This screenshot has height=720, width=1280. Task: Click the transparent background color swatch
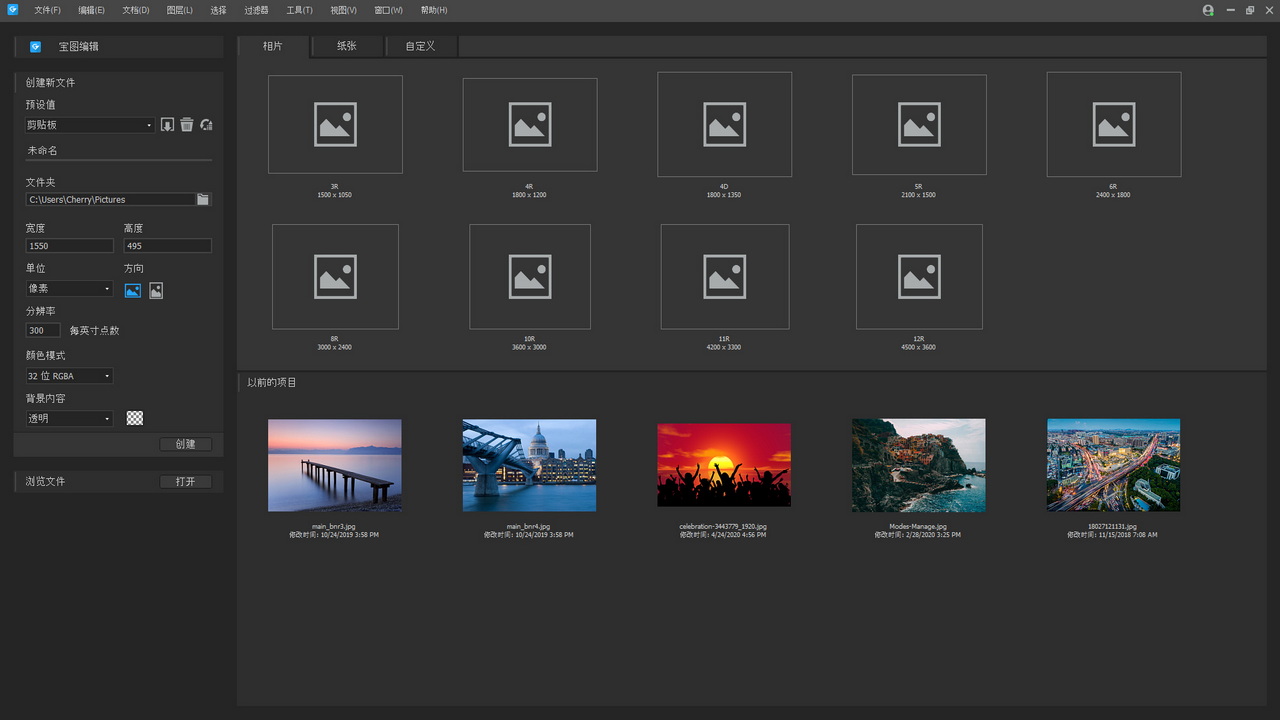tap(135, 419)
